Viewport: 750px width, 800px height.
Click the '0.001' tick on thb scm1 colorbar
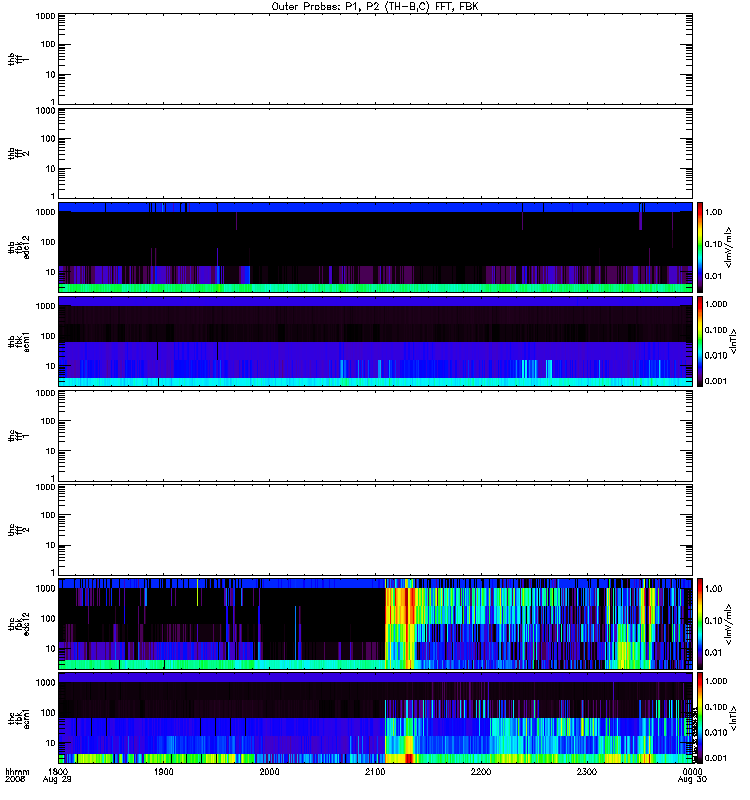point(716,381)
